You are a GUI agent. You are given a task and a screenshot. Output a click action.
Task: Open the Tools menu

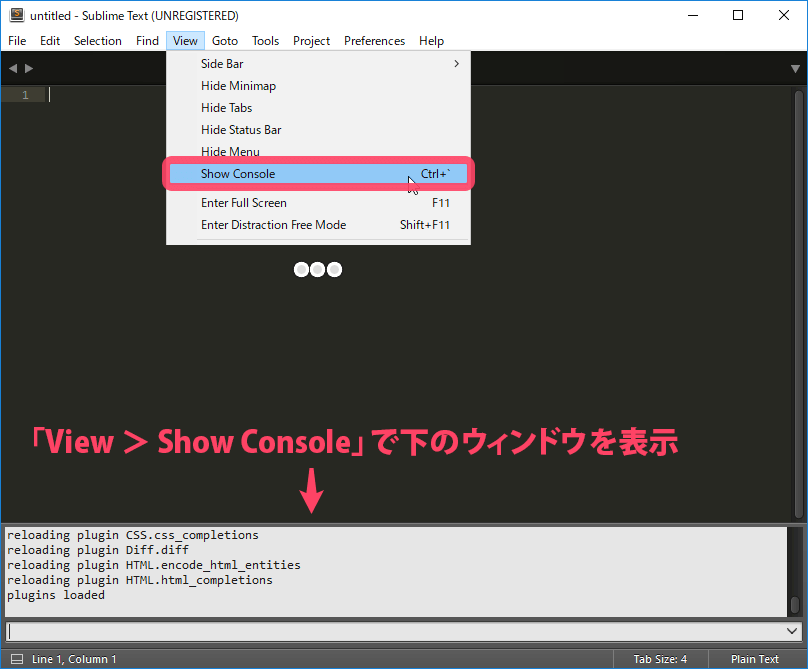(x=265, y=41)
